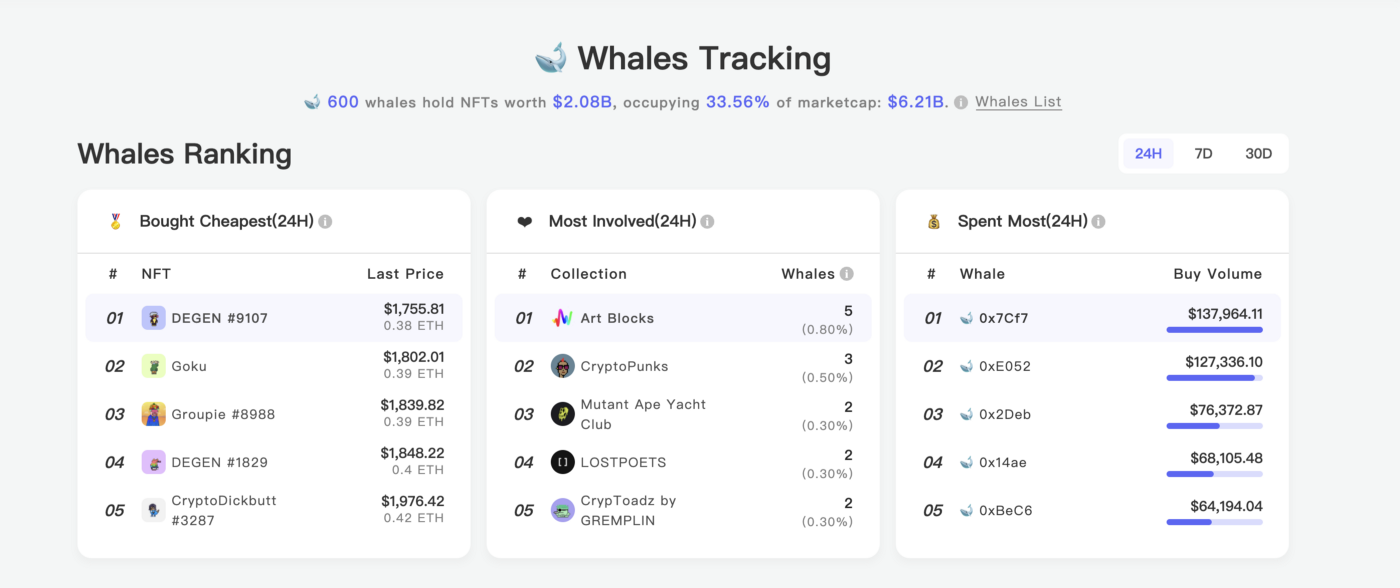Click the whale icon beside 0x14ae

point(966,462)
